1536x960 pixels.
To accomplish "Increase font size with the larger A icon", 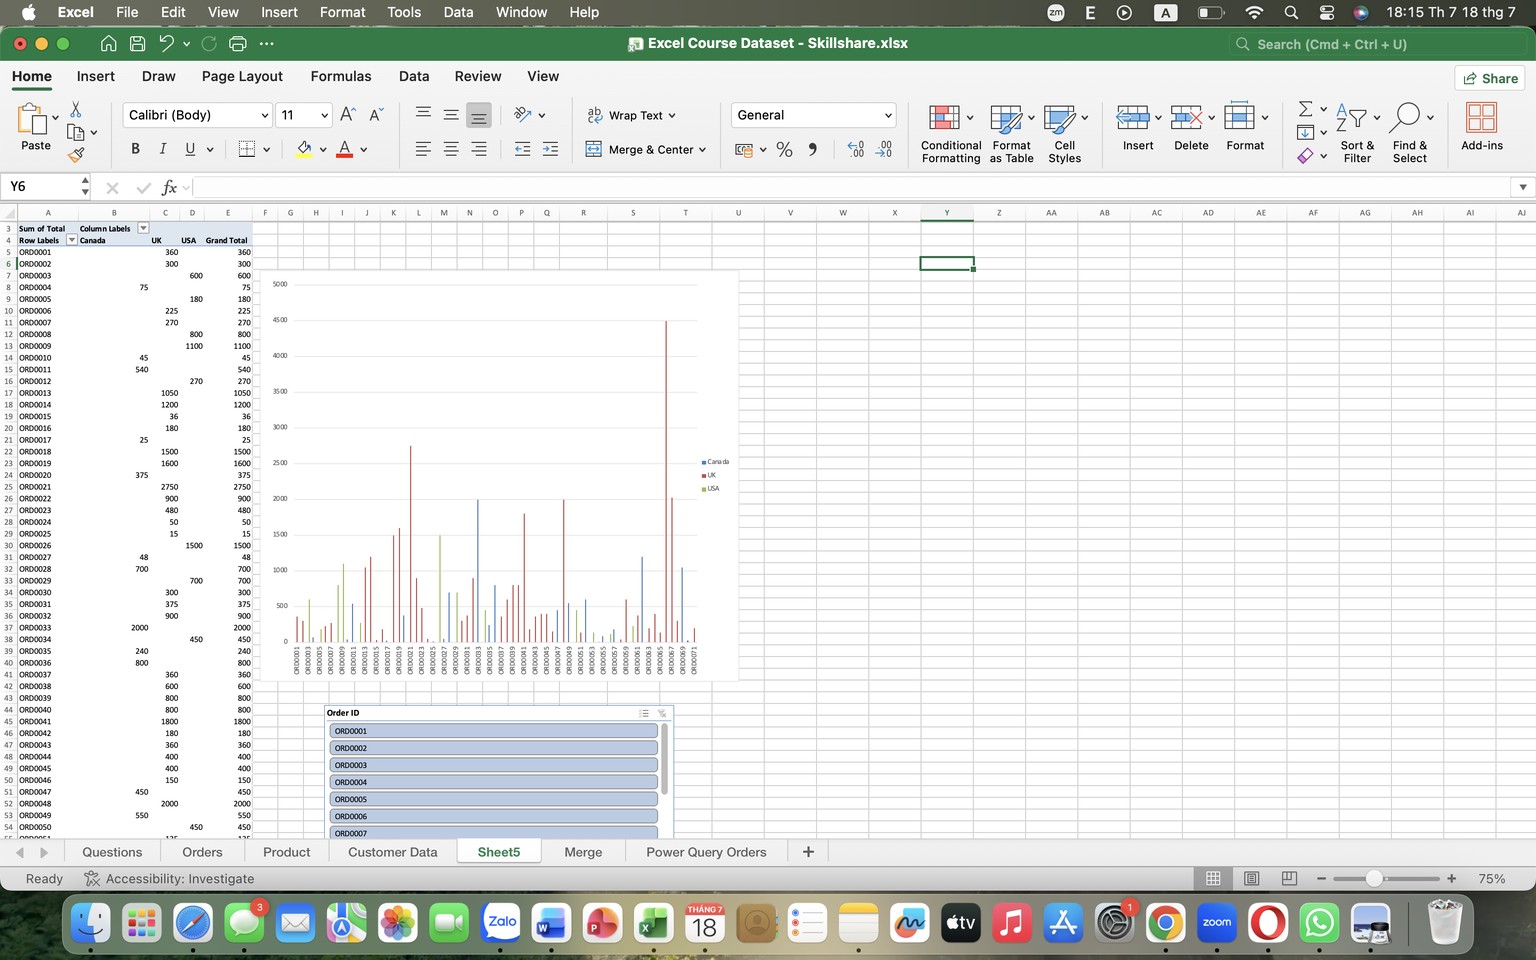I will click(347, 115).
